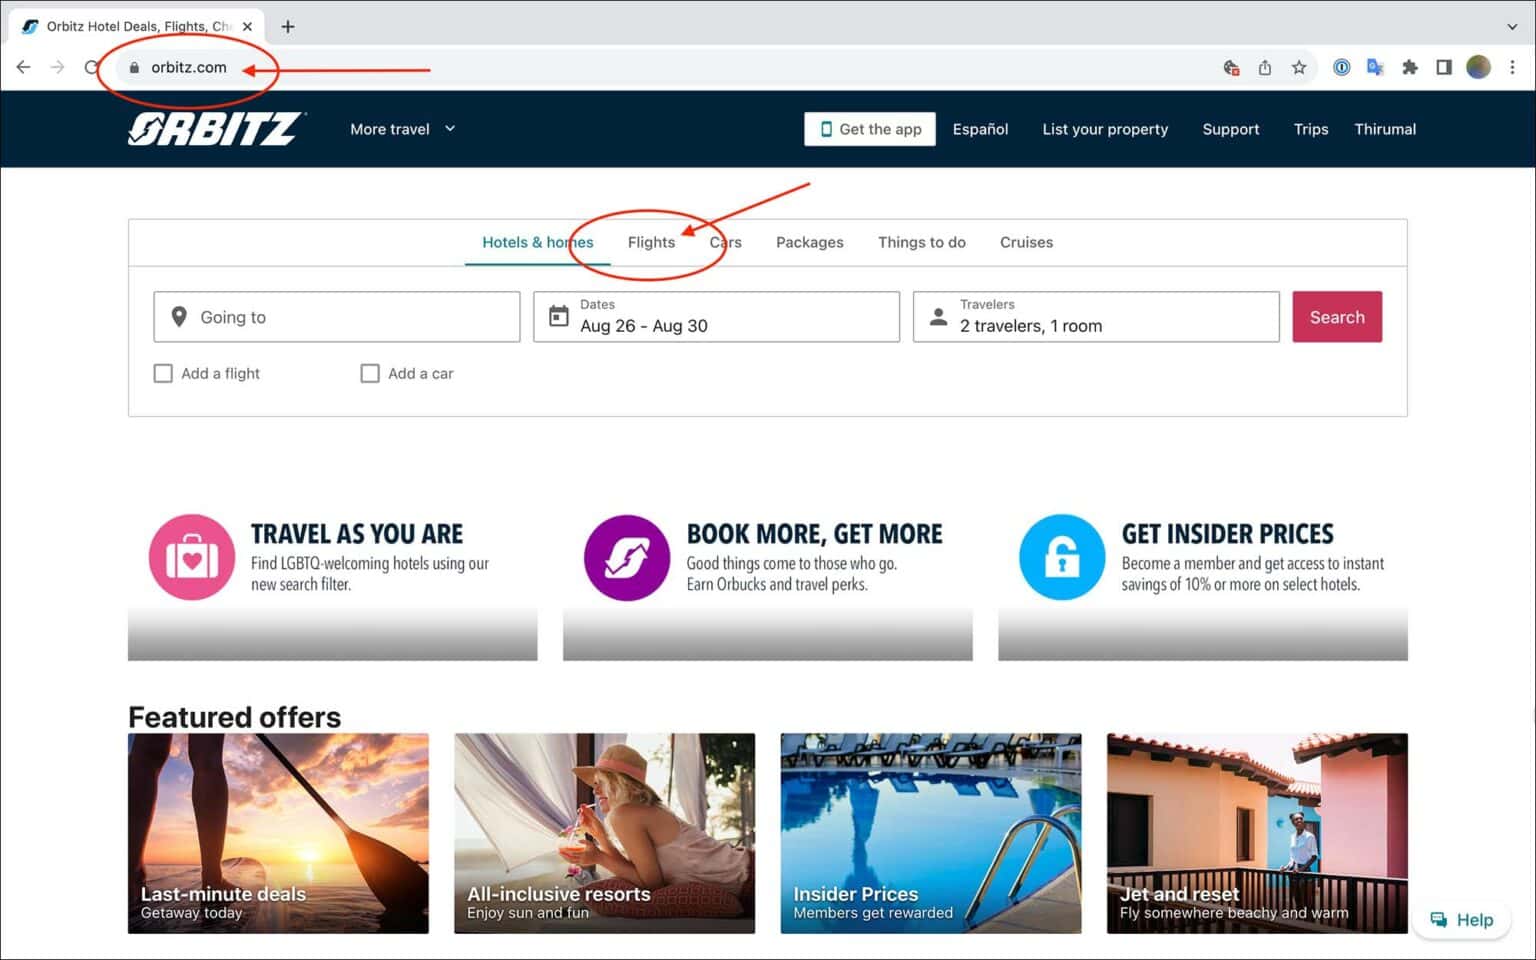This screenshot has height=960, width=1536.
Task: Bookmark this page with the star icon
Action: 1299,67
